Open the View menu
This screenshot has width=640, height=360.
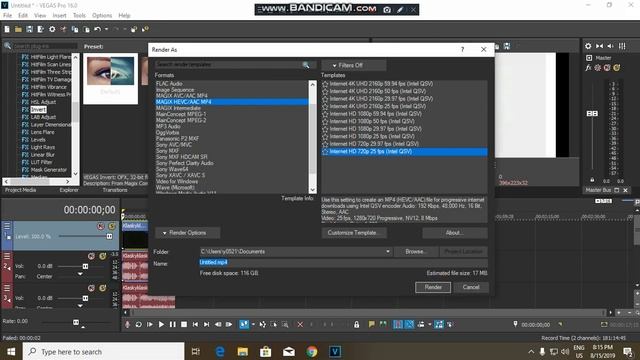click(x=40, y=16)
